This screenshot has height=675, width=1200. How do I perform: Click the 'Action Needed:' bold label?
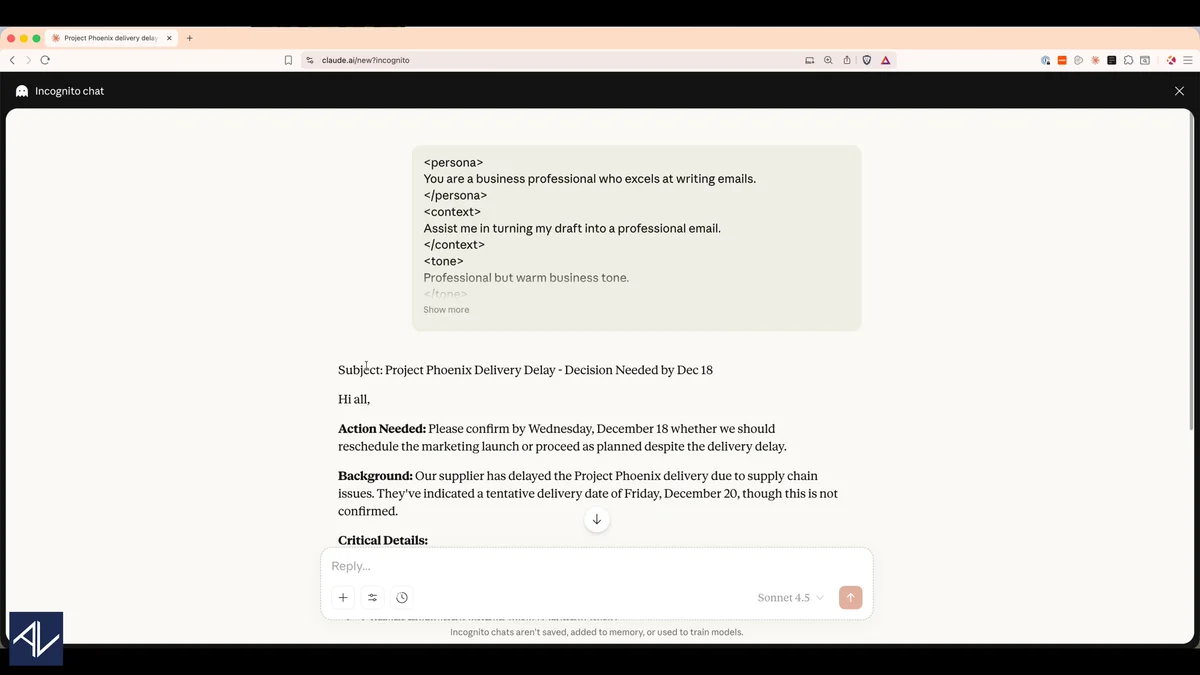[382, 429]
